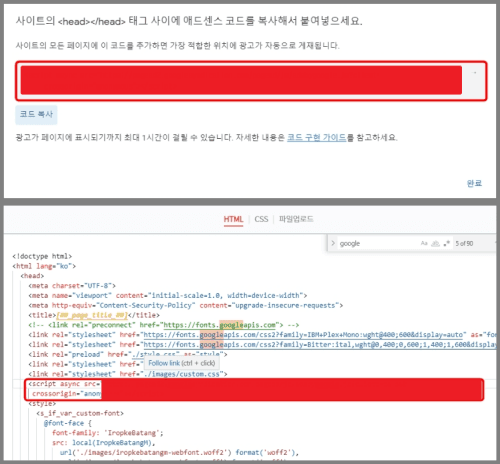The width and height of the screenshot is (500, 464).
Task: Click the ./images/custom.css href link
Action: tap(181, 374)
